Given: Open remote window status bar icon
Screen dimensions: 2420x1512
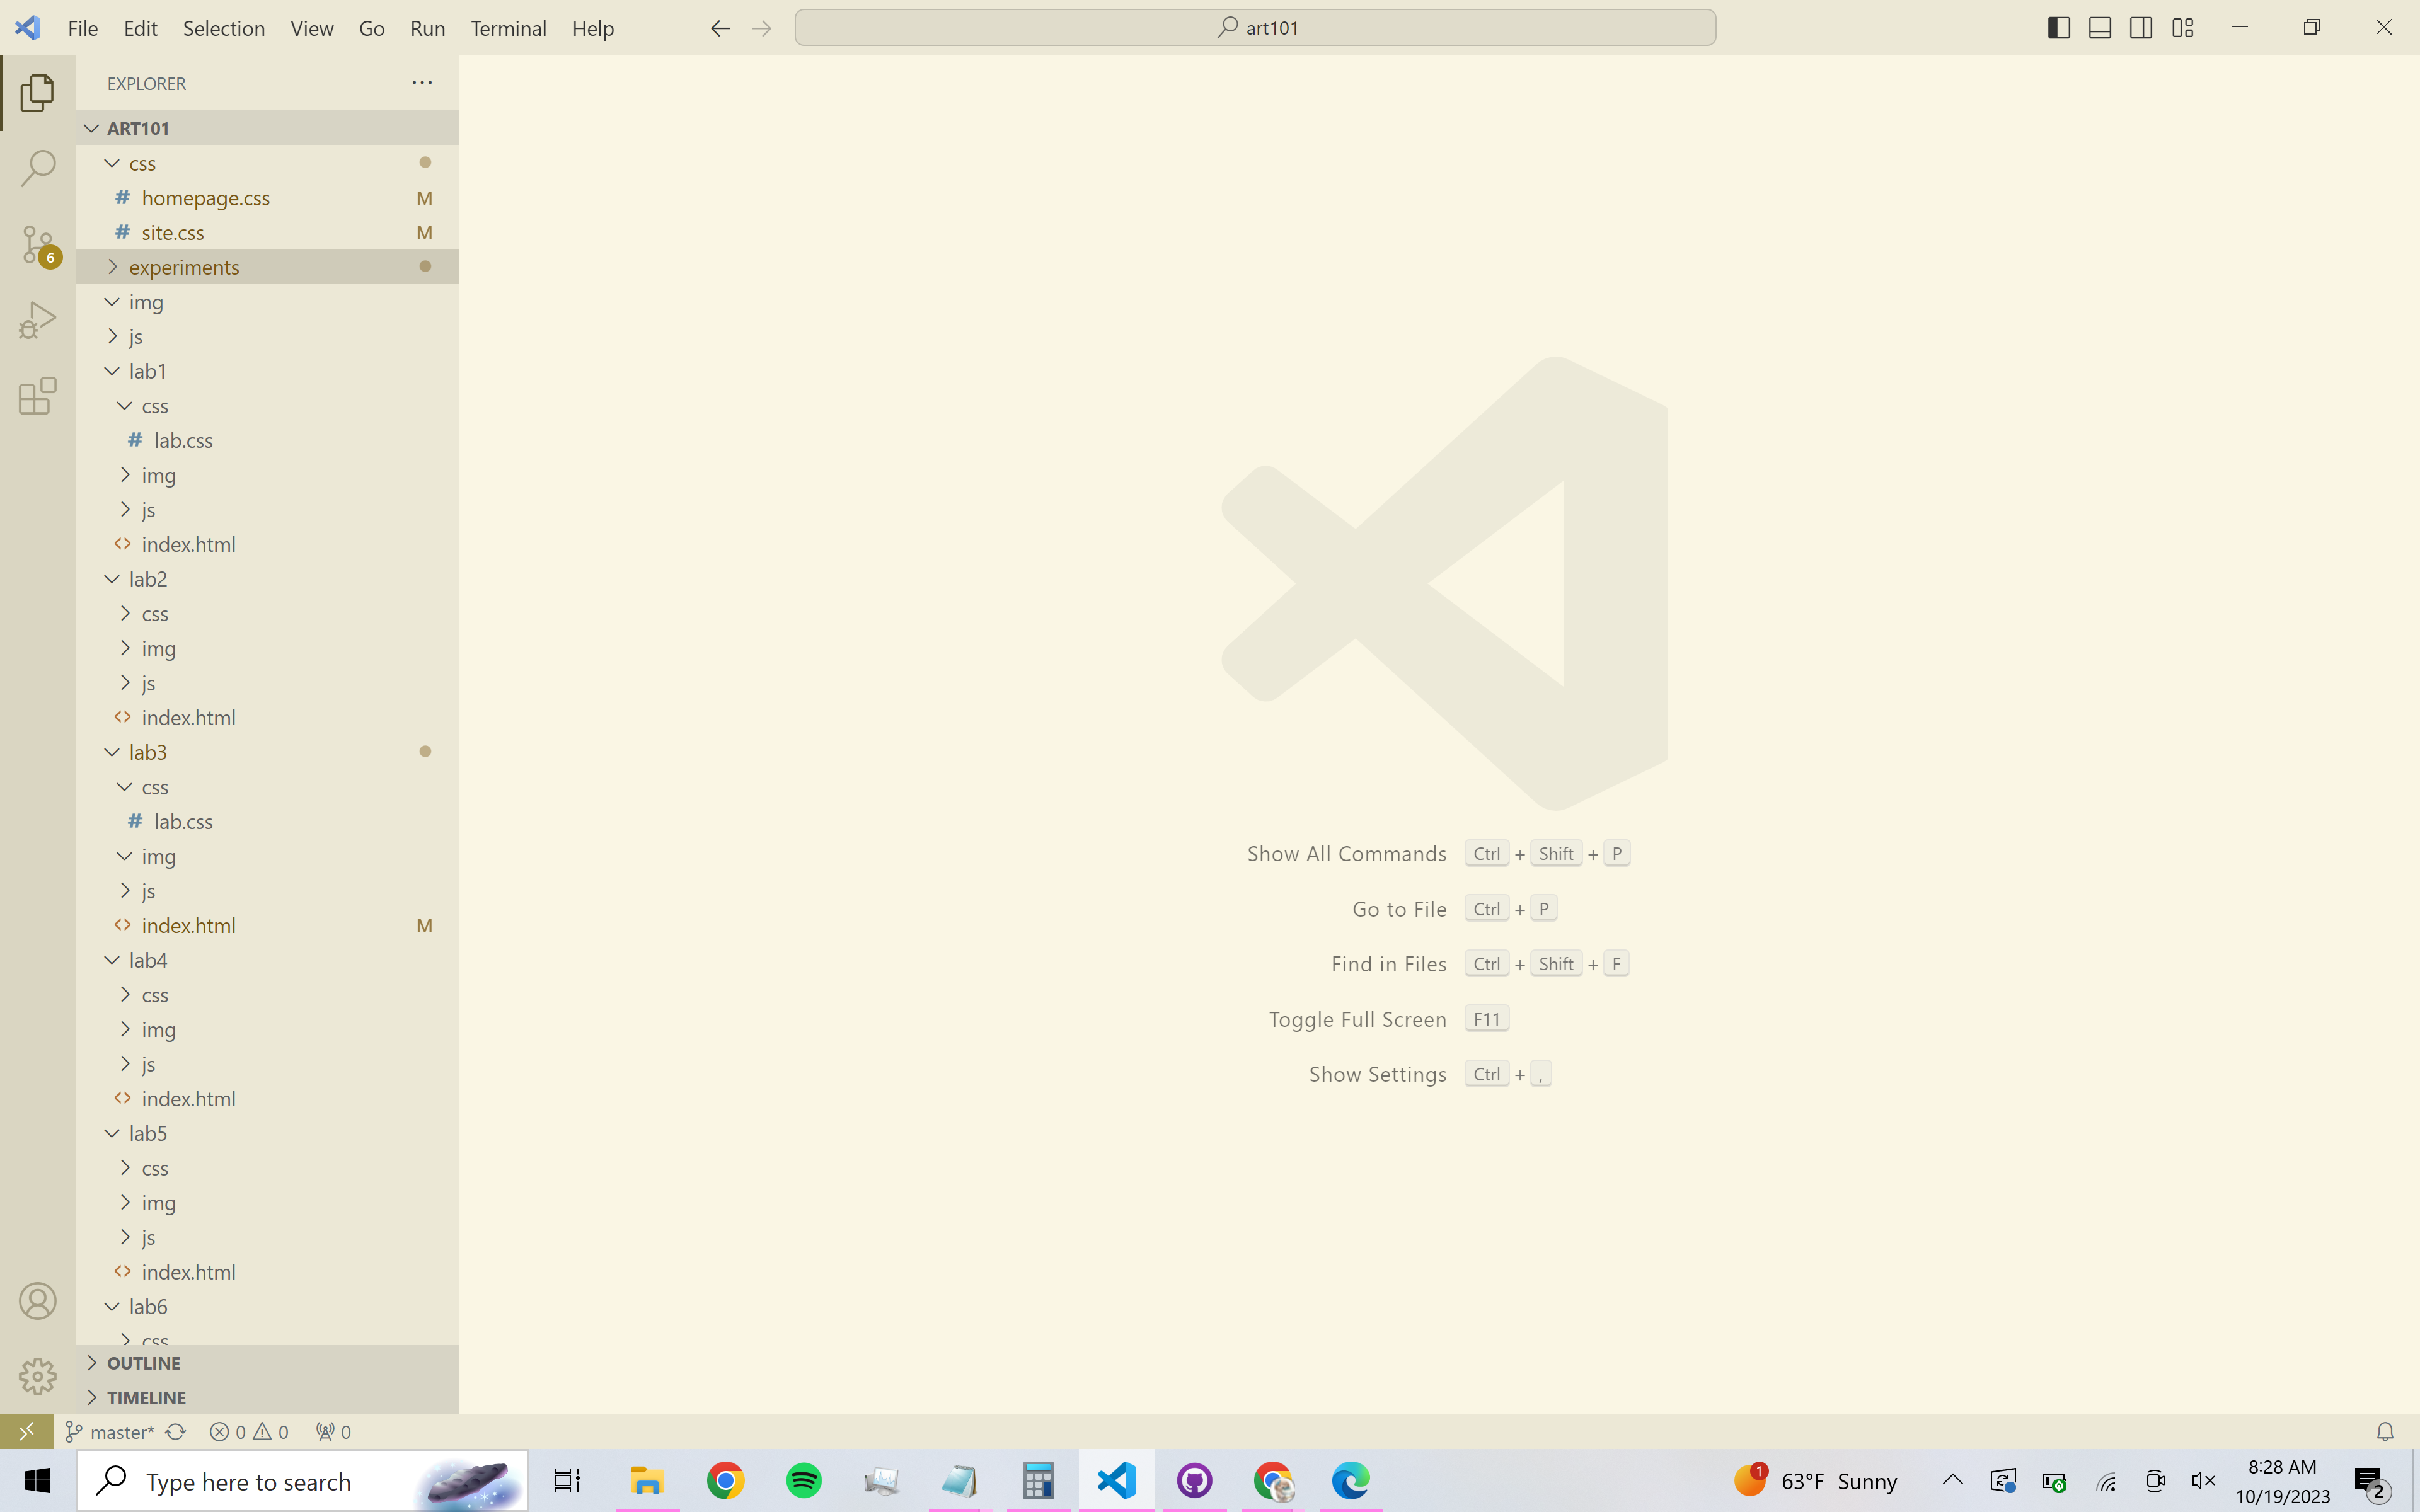Looking at the screenshot, I should point(26,1431).
